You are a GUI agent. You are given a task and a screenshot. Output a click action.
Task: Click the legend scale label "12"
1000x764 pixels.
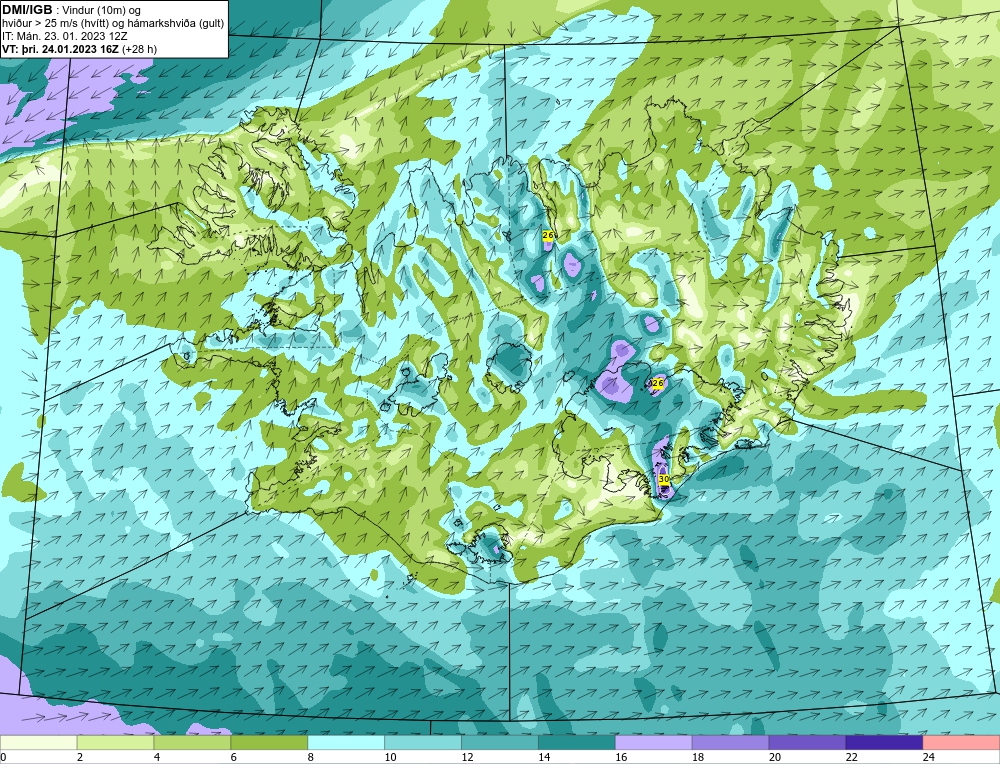[467, 758]
